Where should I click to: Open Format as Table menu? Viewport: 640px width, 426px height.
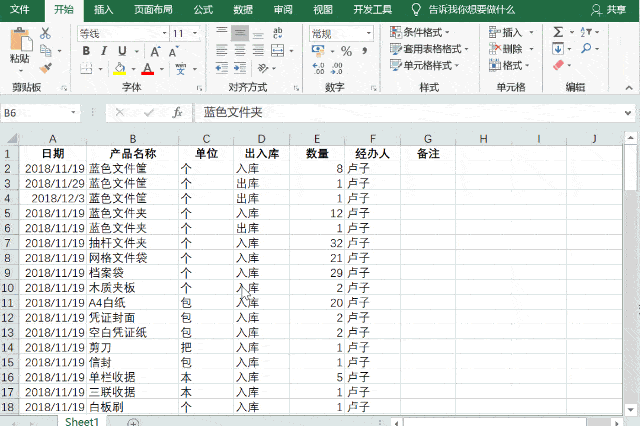429,49
